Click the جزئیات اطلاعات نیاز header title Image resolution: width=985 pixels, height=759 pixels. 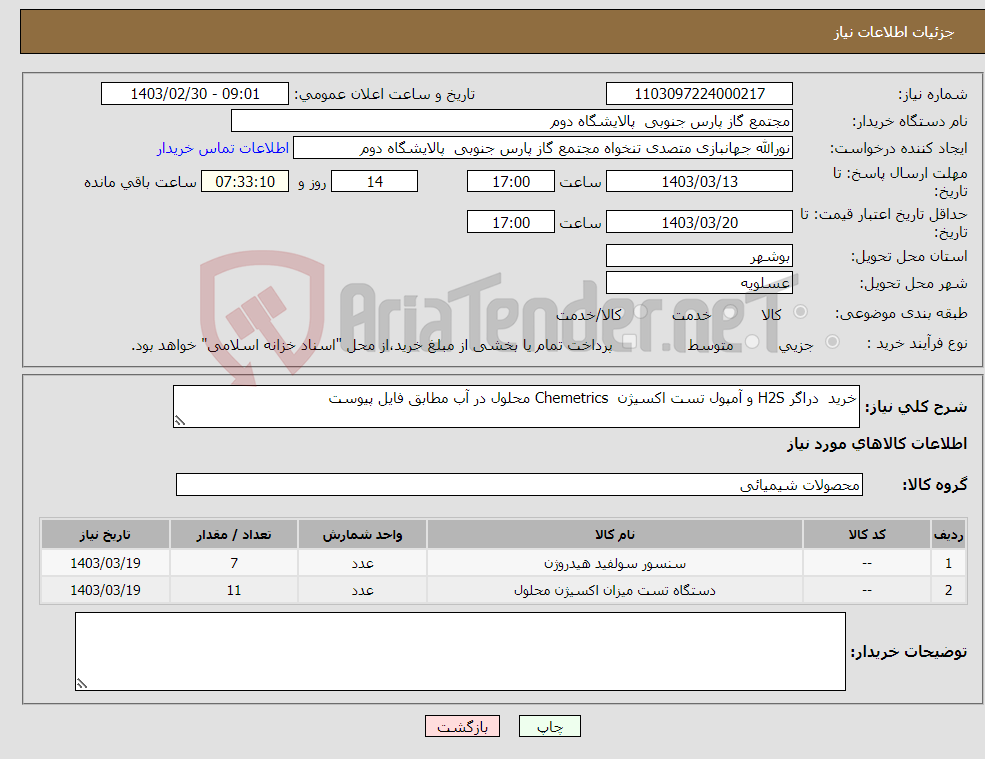(894, 32)
